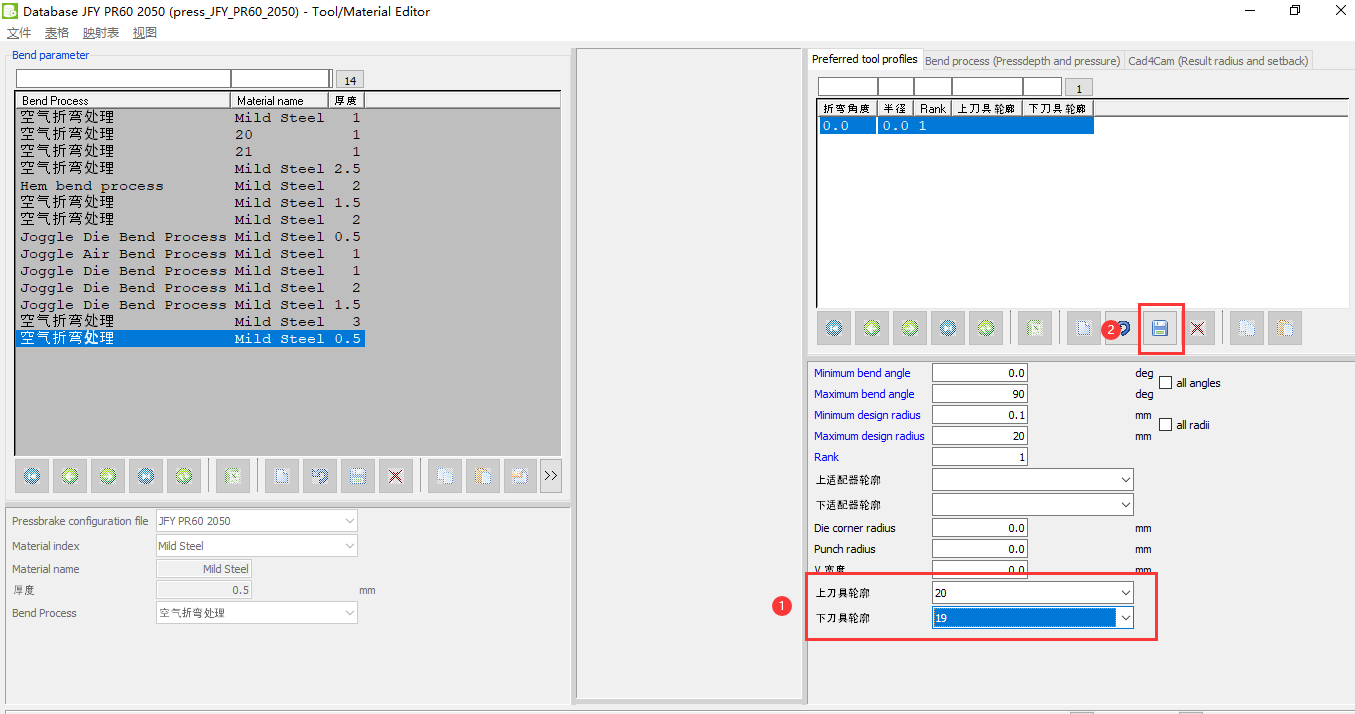Open the 下刀具轮廓 dropdown showing 19
This screenshot has height=714, width=1355.
[x=1125, y=618]
